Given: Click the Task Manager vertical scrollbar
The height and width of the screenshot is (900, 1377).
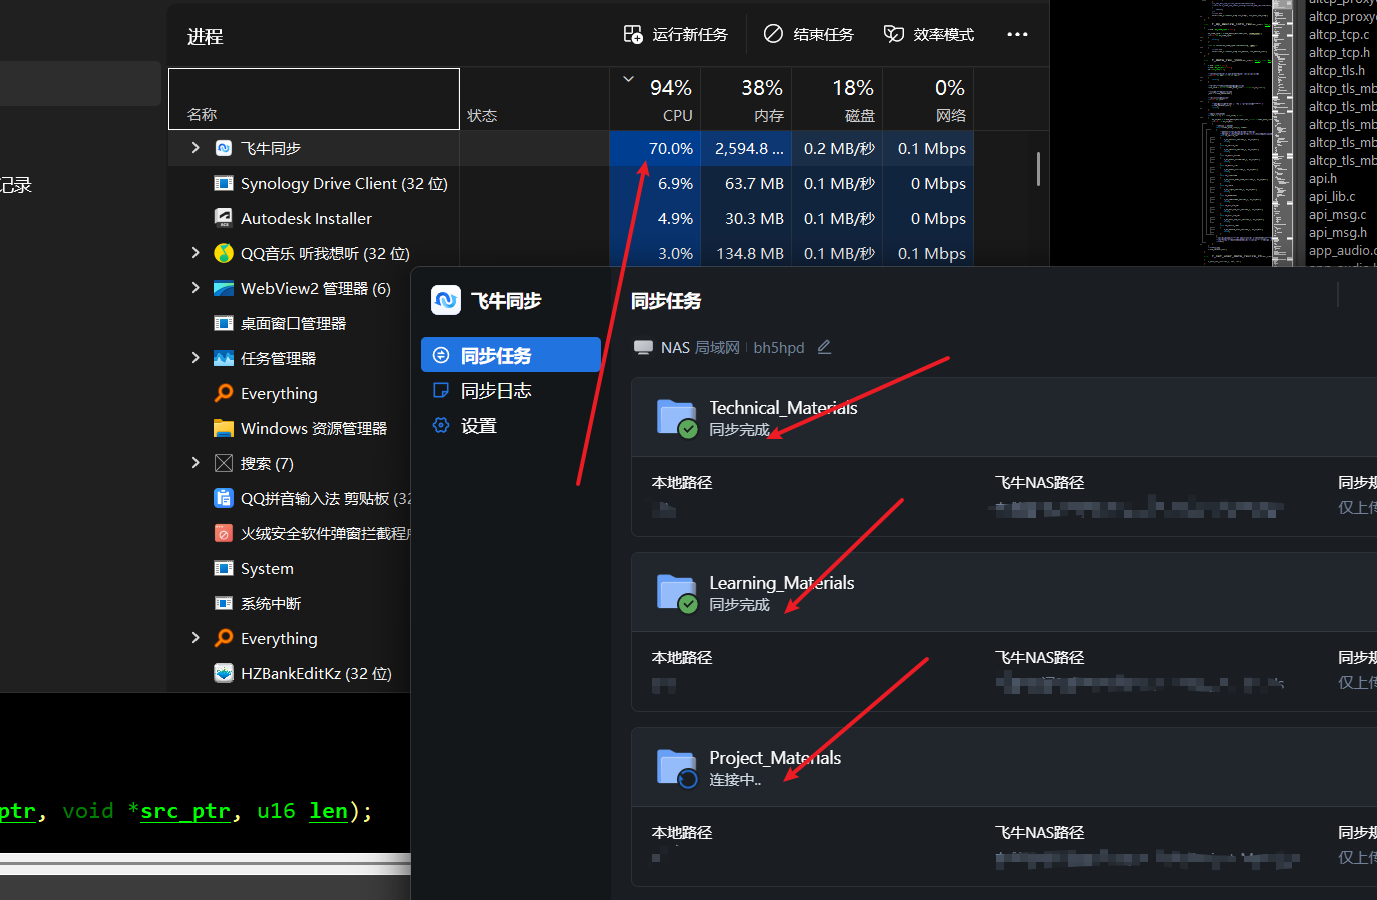Looking at the screenshot, I should pyautogui.click(x=1038, y=168).
